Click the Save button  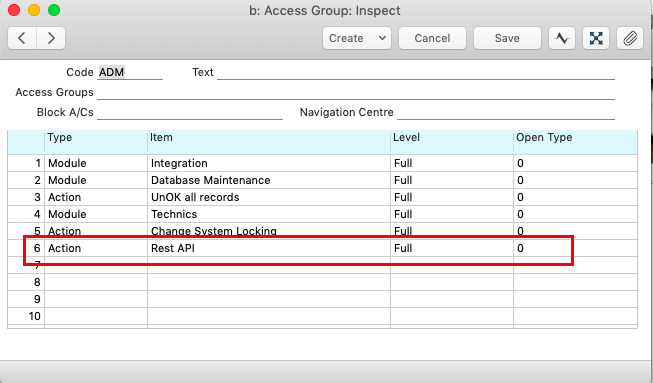click(507, 38)
